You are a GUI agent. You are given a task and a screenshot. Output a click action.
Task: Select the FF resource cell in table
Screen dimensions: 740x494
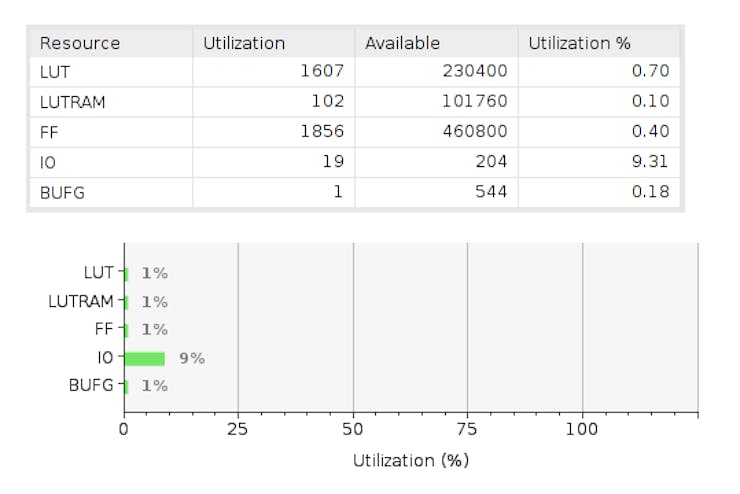(x=48, y=131)
